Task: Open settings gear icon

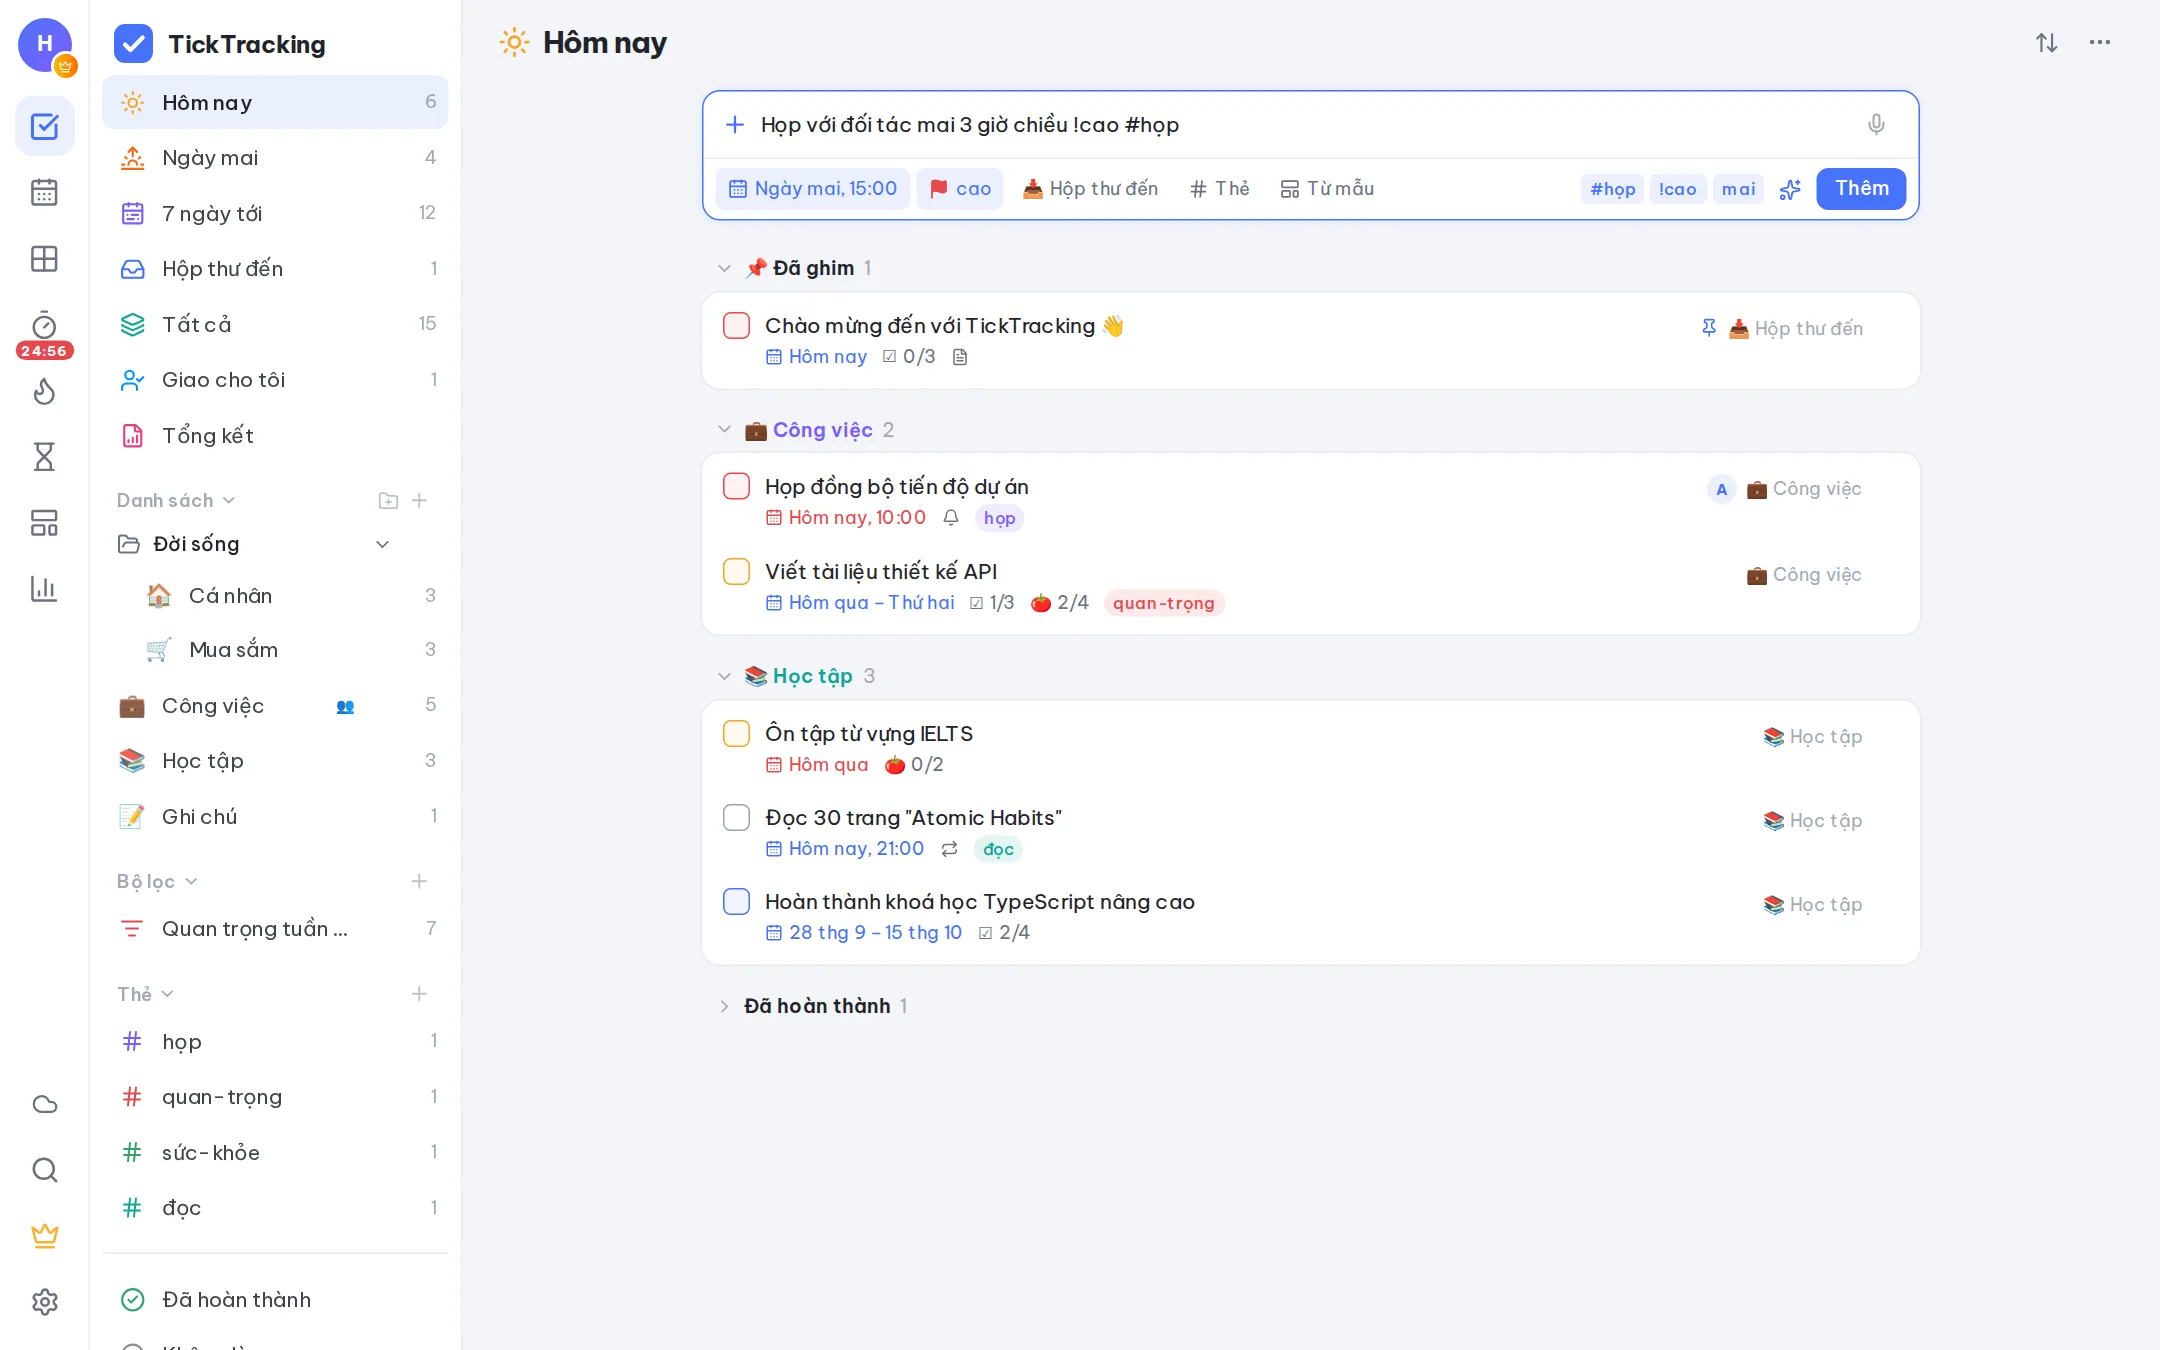Action: pos(44,1302)
